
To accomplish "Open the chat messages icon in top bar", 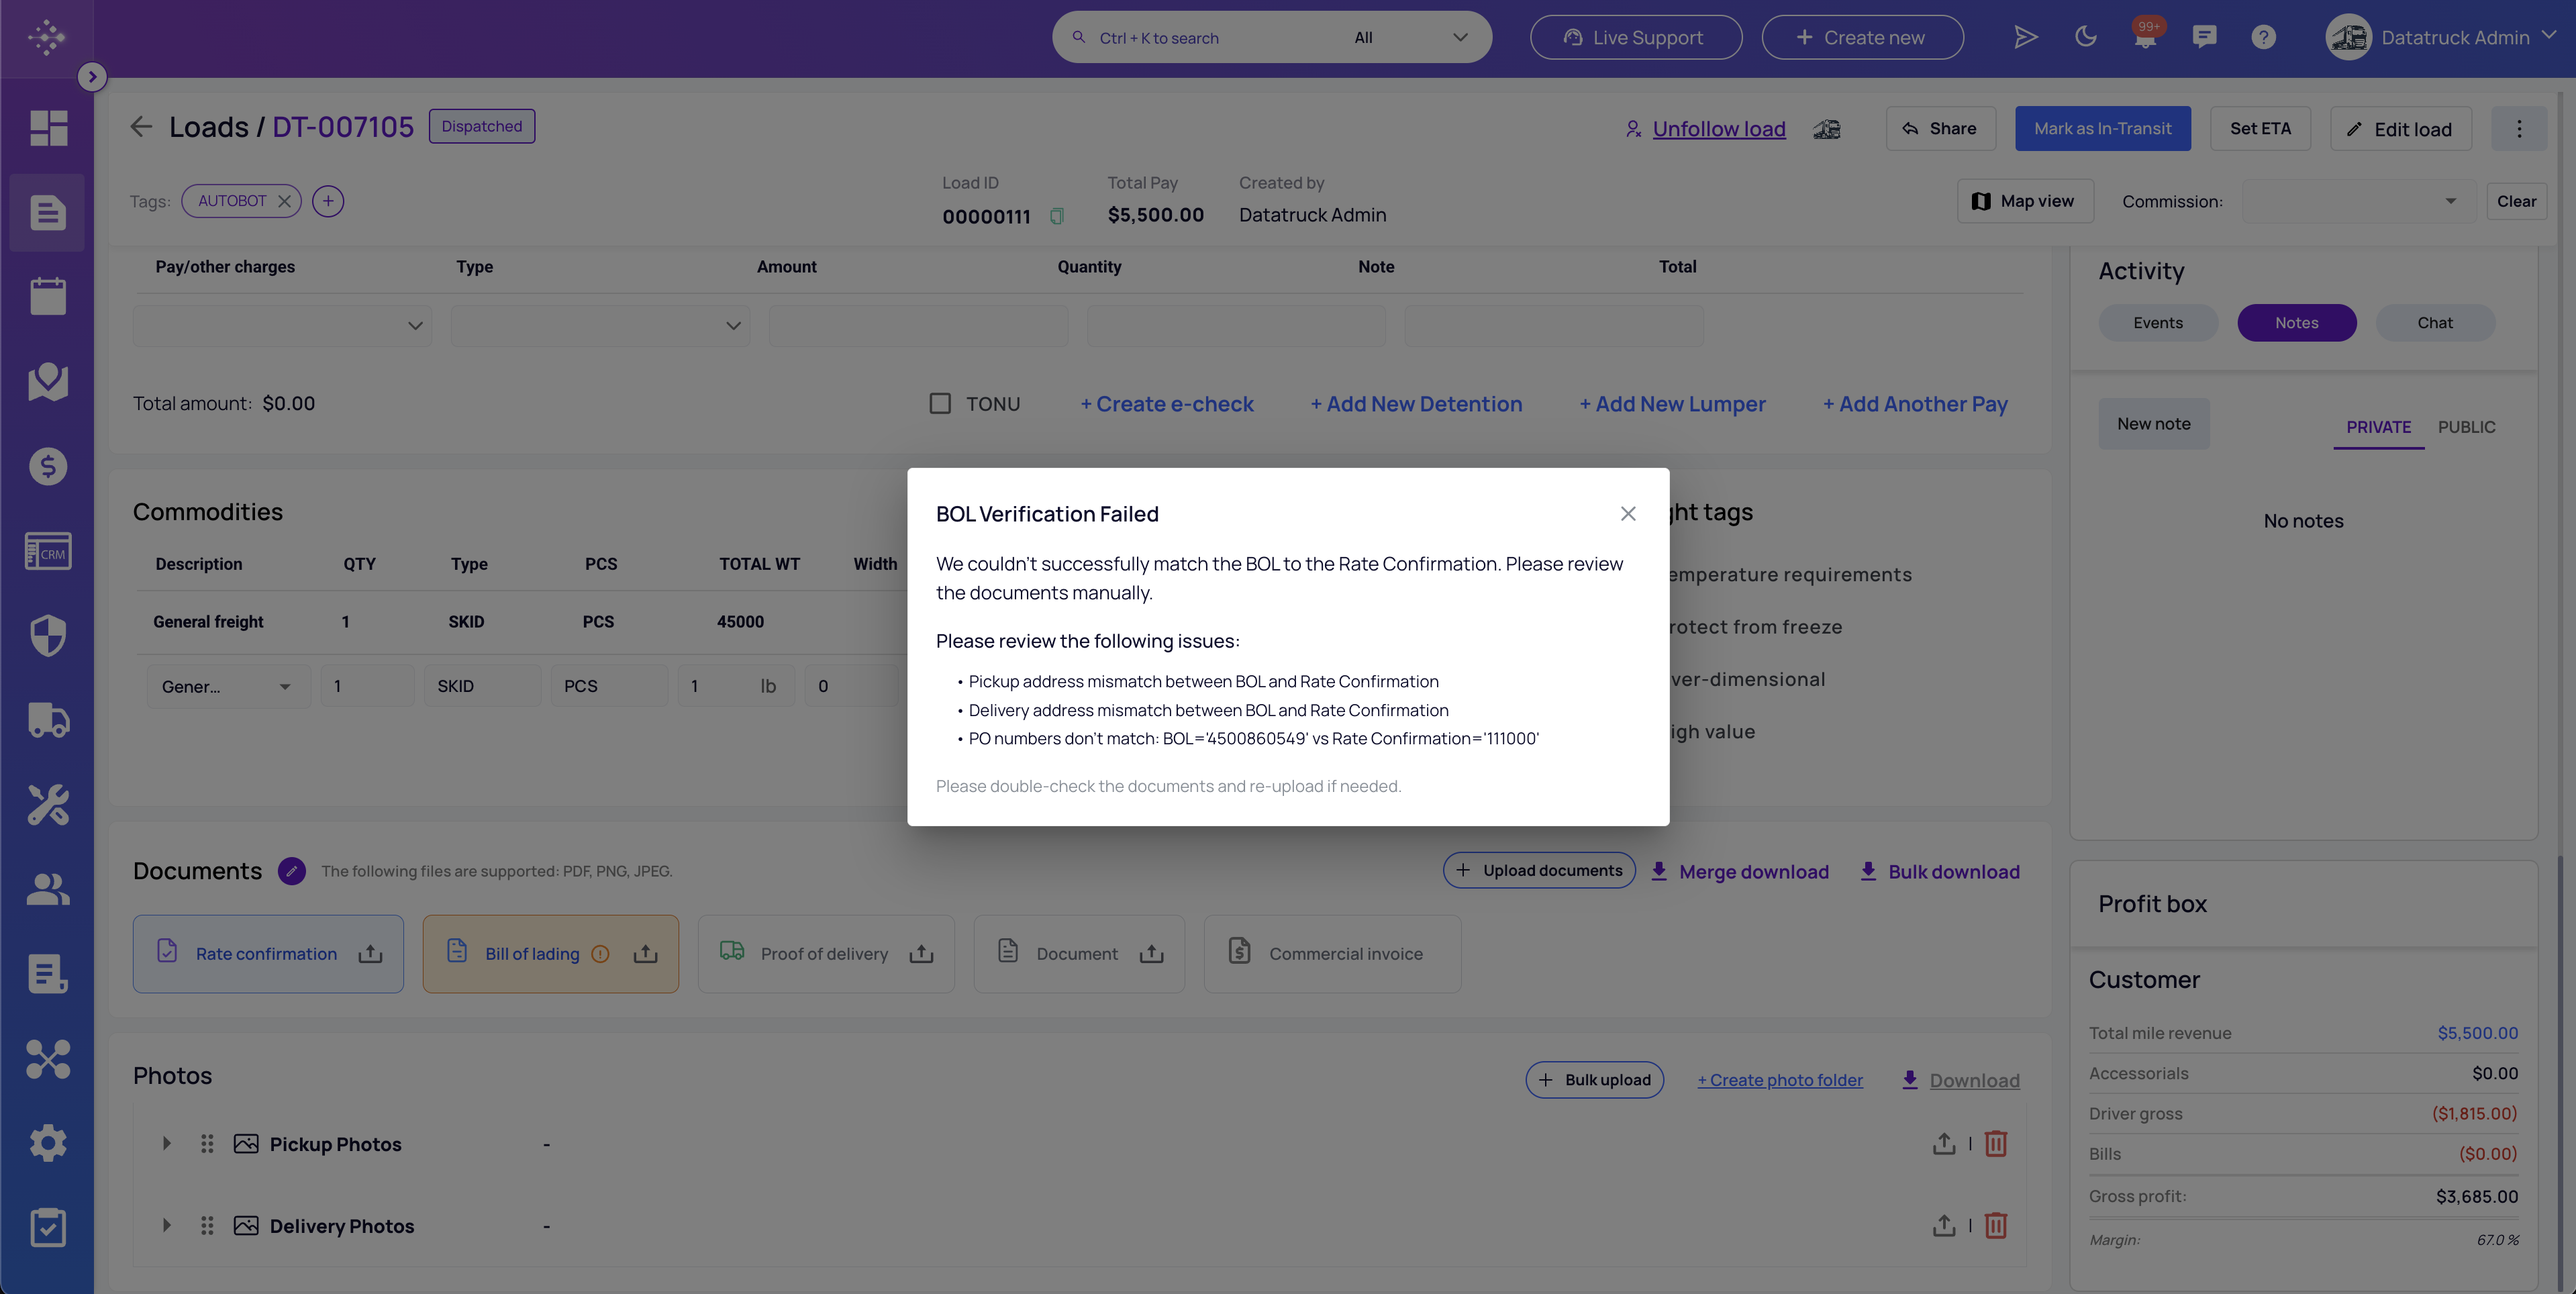I will pyautogui.click(x=2205, y=37).
